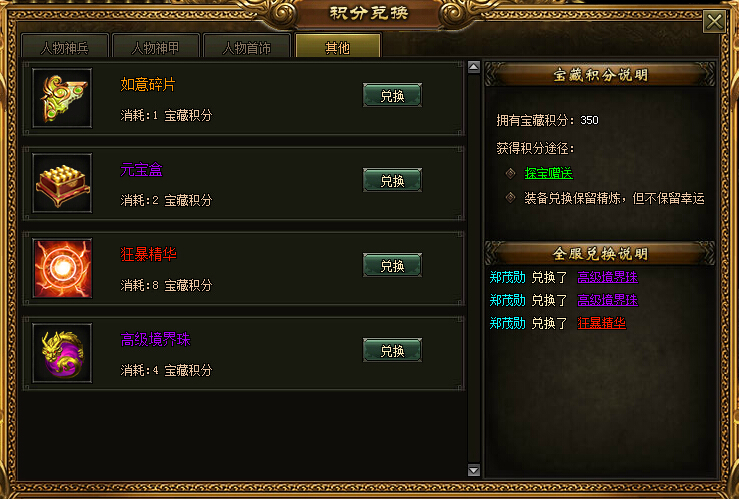The height and width of the screenshot is (499, 739).
Task: Click 兑换 button for 元宝盒
Action: (392, 180)
